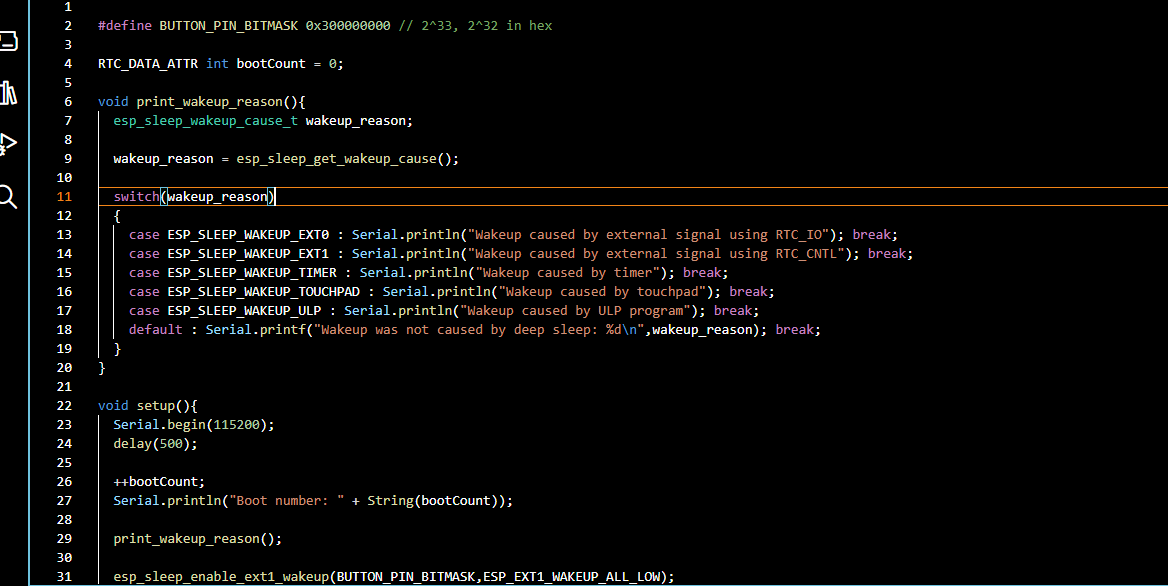Click the break keyword on line 18
The width and height of the screenshot is (1168, 586).
[x=795, y=330]
